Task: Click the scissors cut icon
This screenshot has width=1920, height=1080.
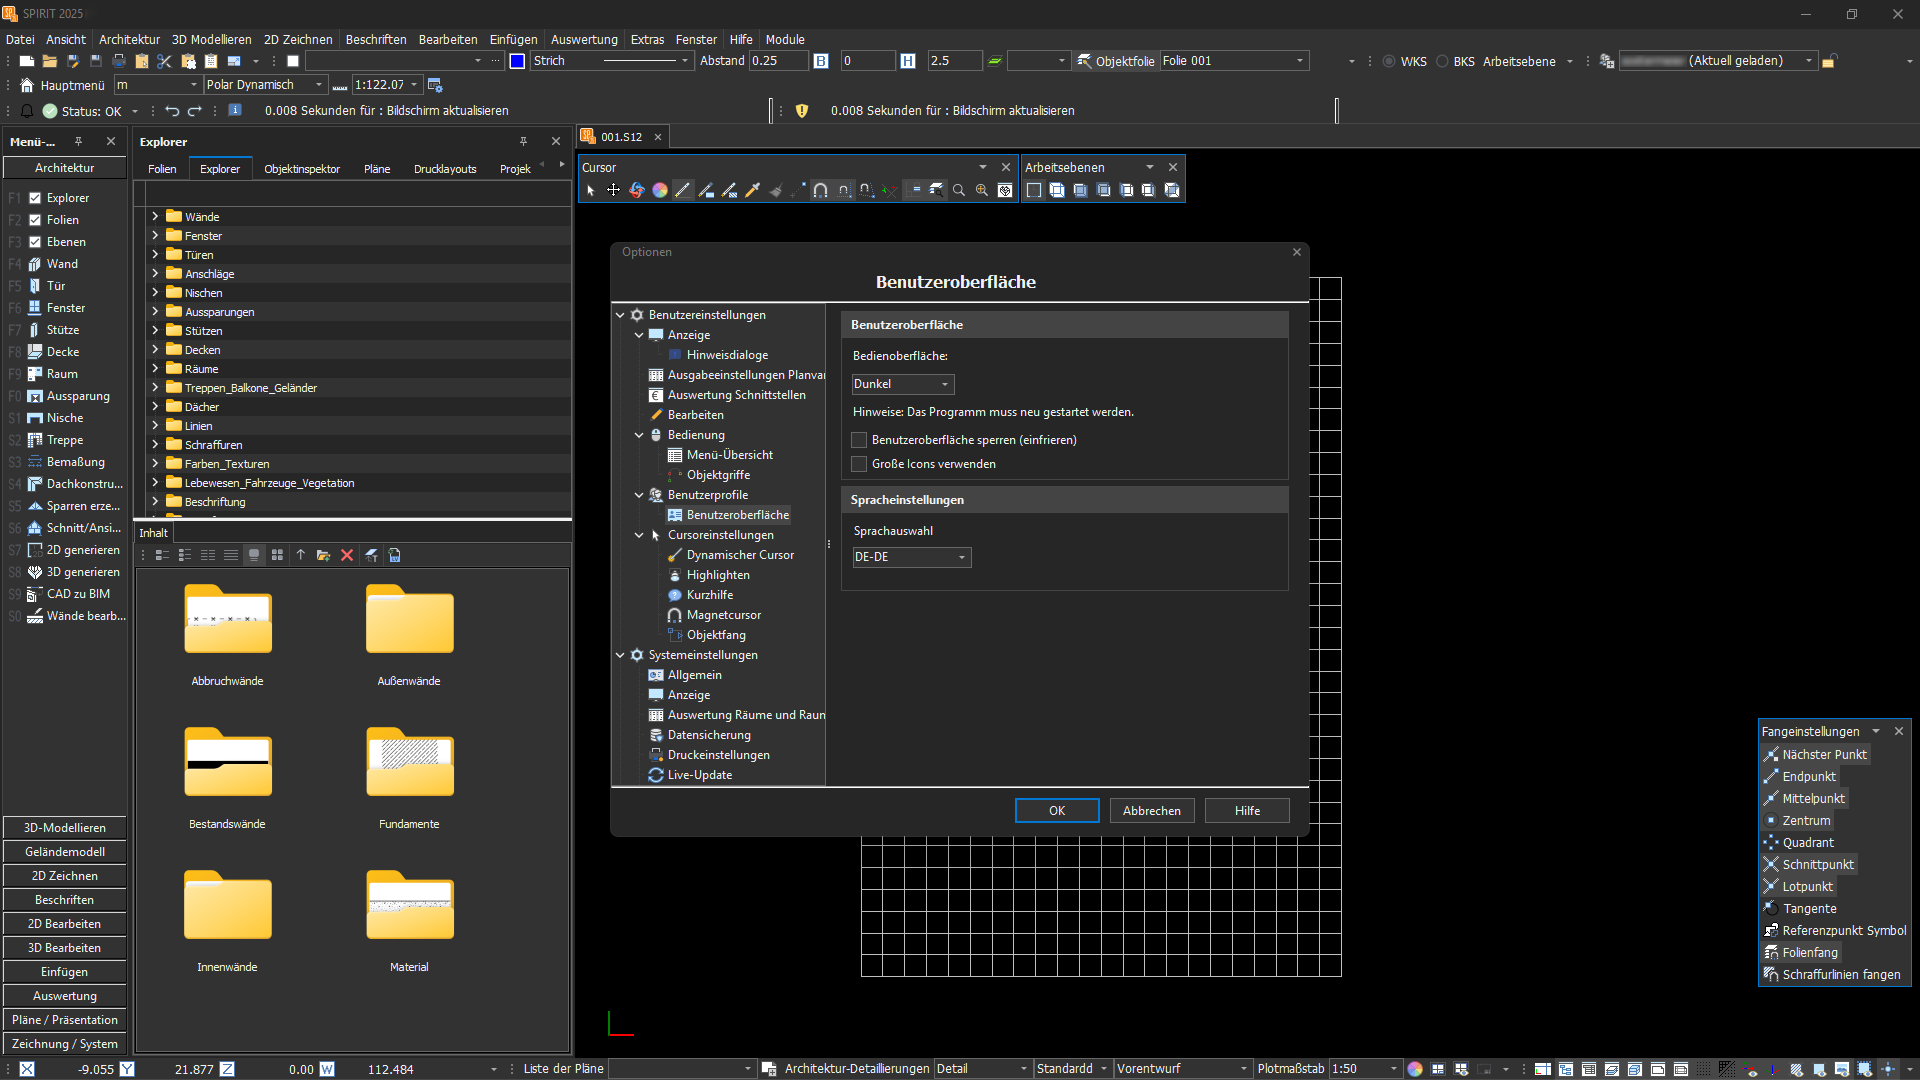Action: [x=165, y=61]
